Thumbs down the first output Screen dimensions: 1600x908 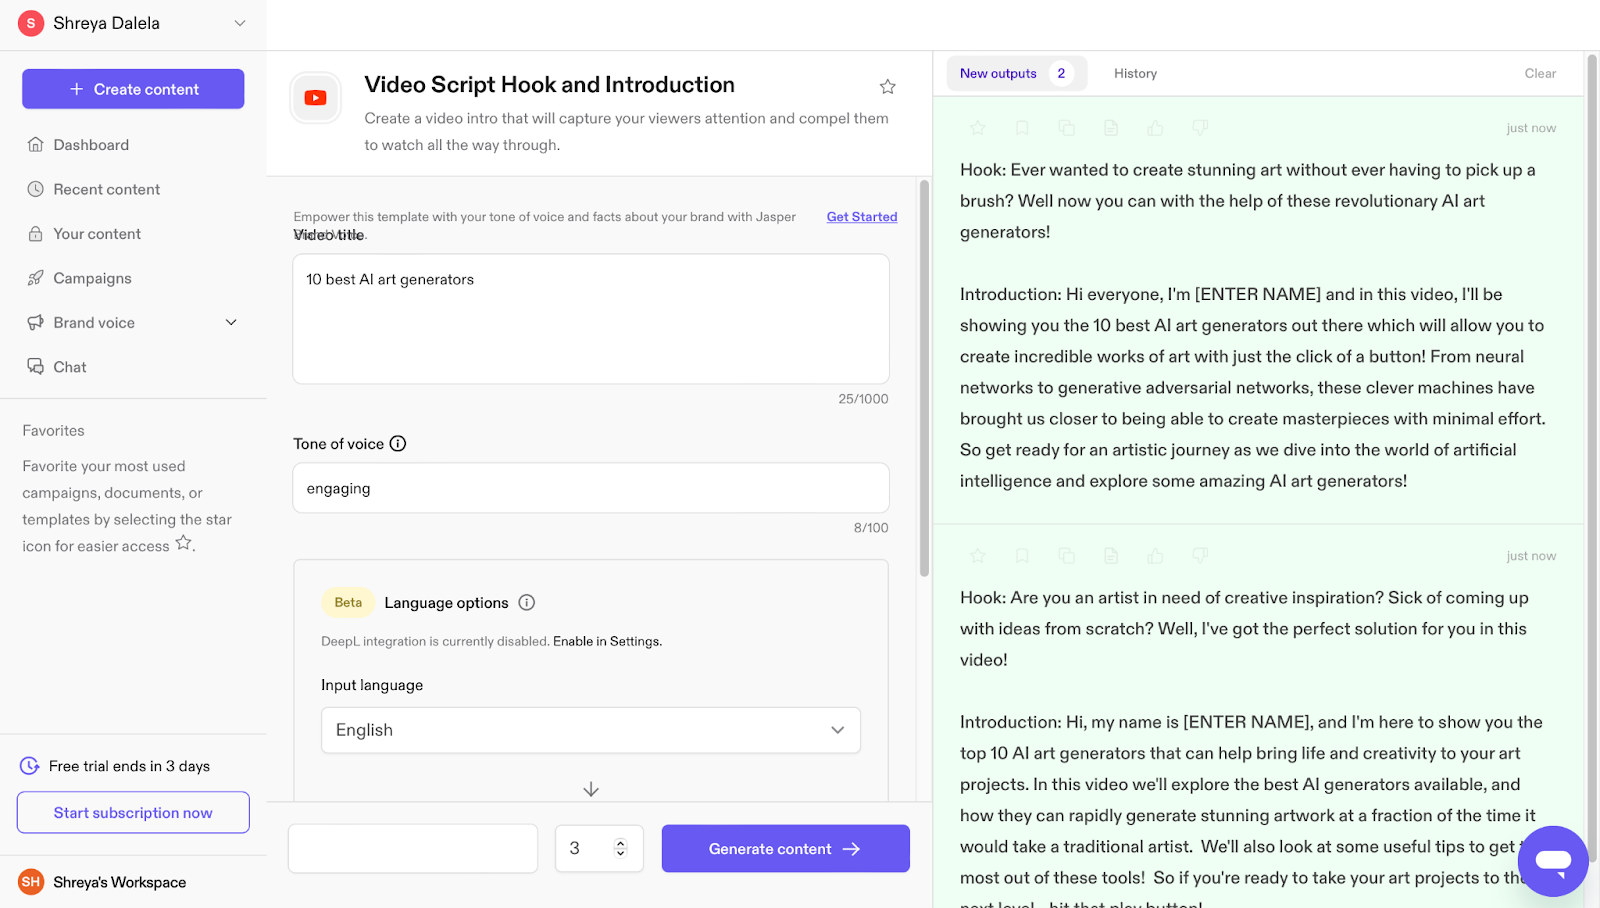click(x=1200, y=128)
